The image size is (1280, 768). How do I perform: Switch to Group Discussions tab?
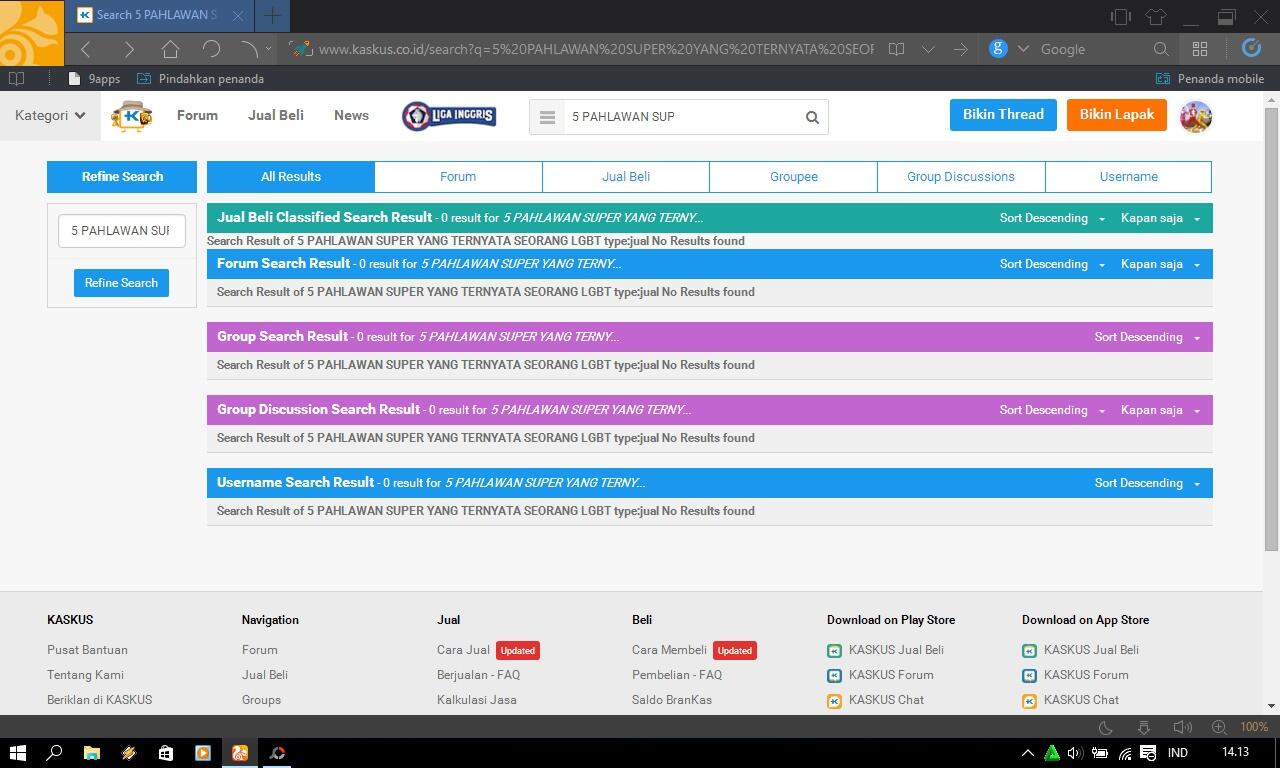pyautogui.click(x=961, y=176)
